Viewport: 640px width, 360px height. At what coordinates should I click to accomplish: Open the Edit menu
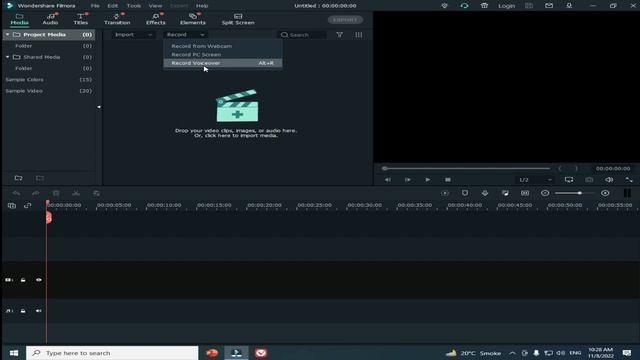click(x=113, y=6)
